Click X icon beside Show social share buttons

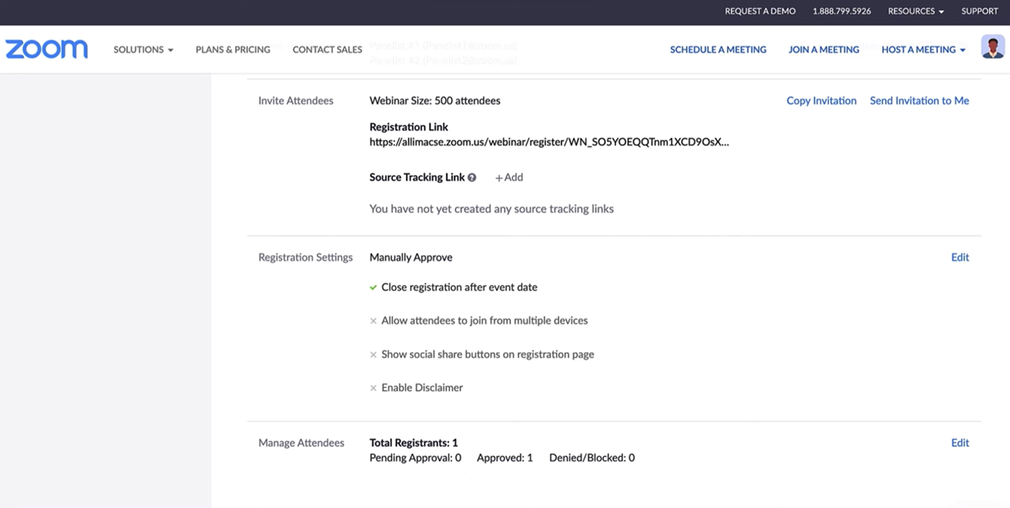point(373,355)
